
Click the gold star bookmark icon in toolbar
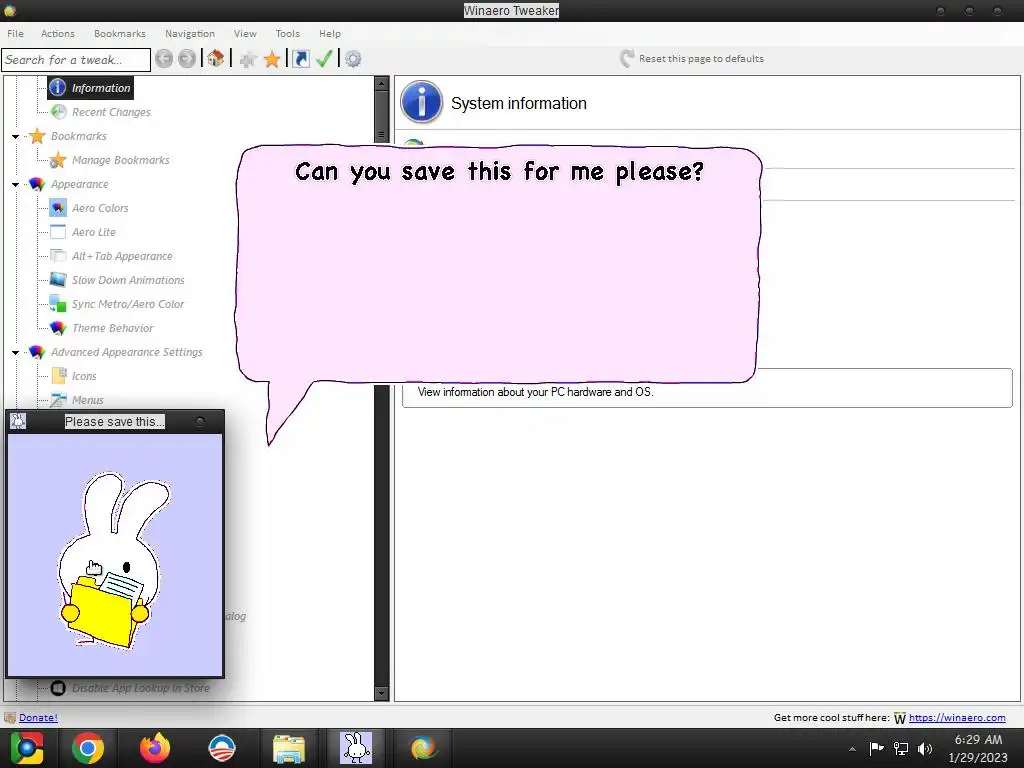pyautogui.click(x=272, y=59)
